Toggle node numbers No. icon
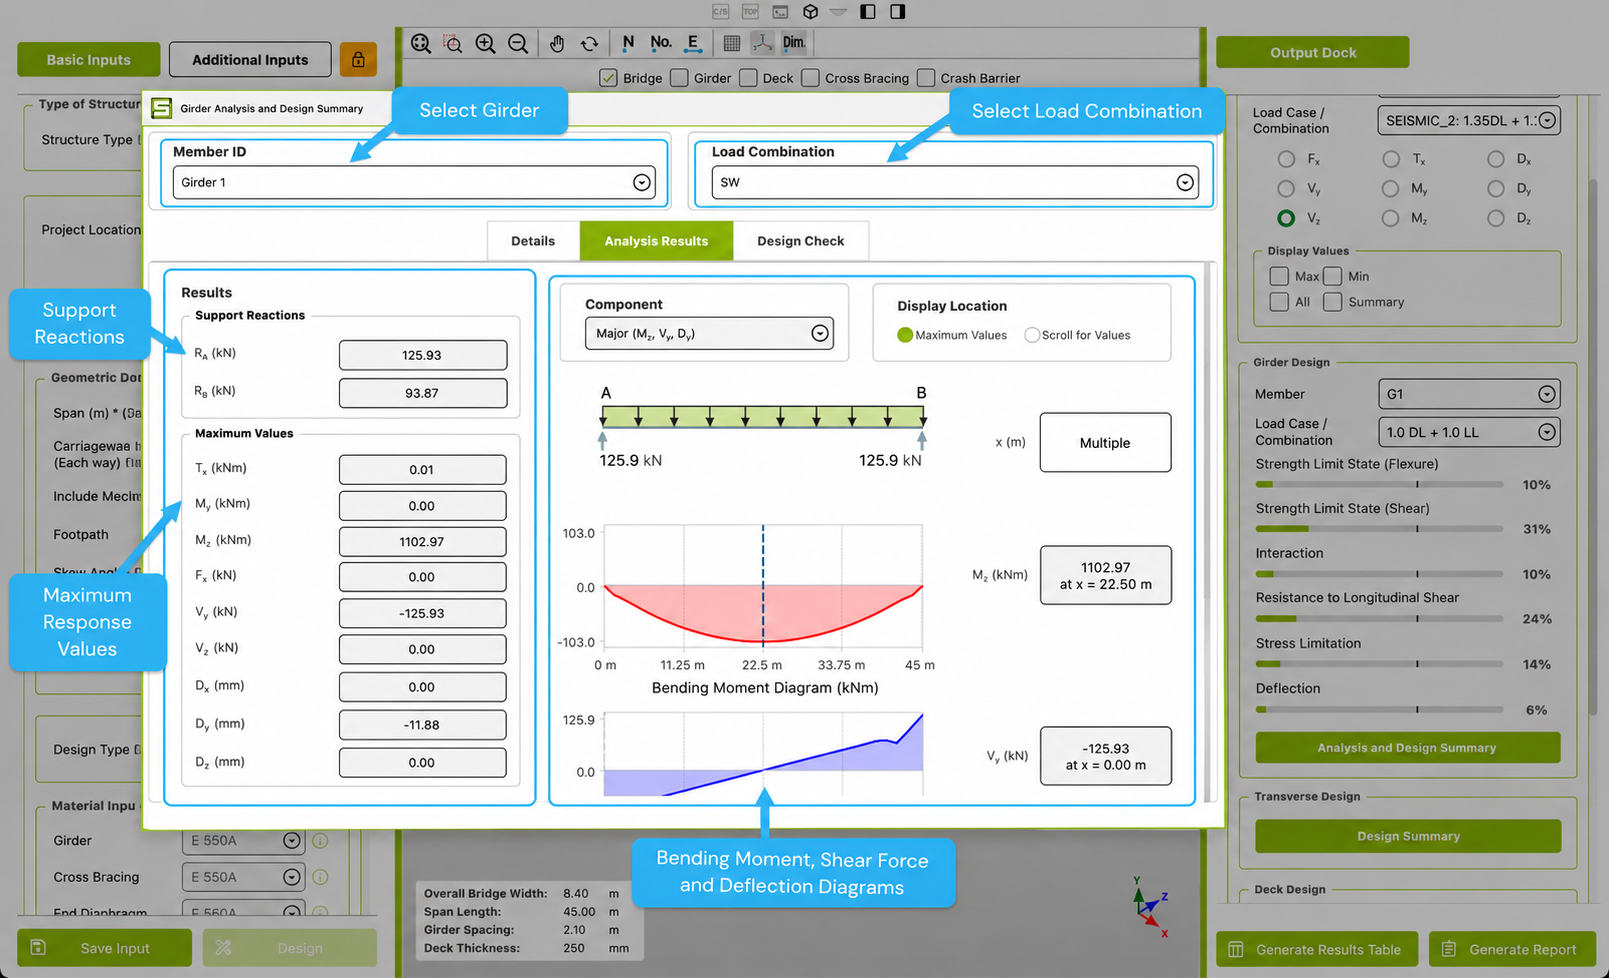Image resolution: width=1609 pixels, height=978 pixels. pos(660,43)
